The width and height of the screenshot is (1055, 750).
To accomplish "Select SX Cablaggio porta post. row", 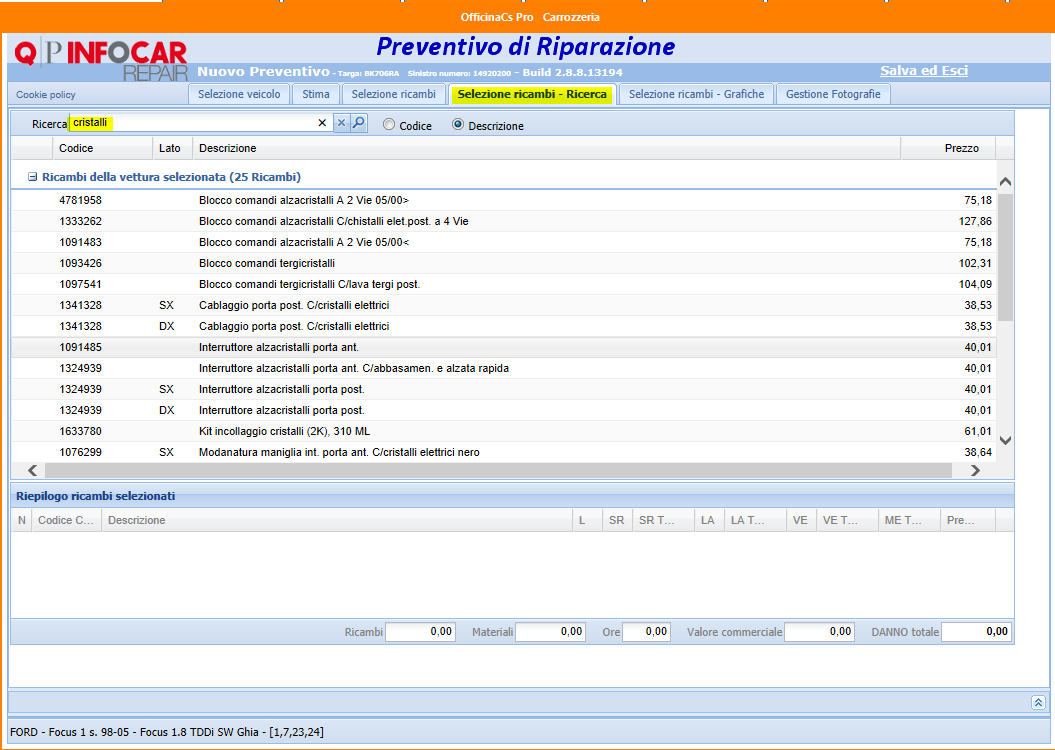I will point(503,305).
